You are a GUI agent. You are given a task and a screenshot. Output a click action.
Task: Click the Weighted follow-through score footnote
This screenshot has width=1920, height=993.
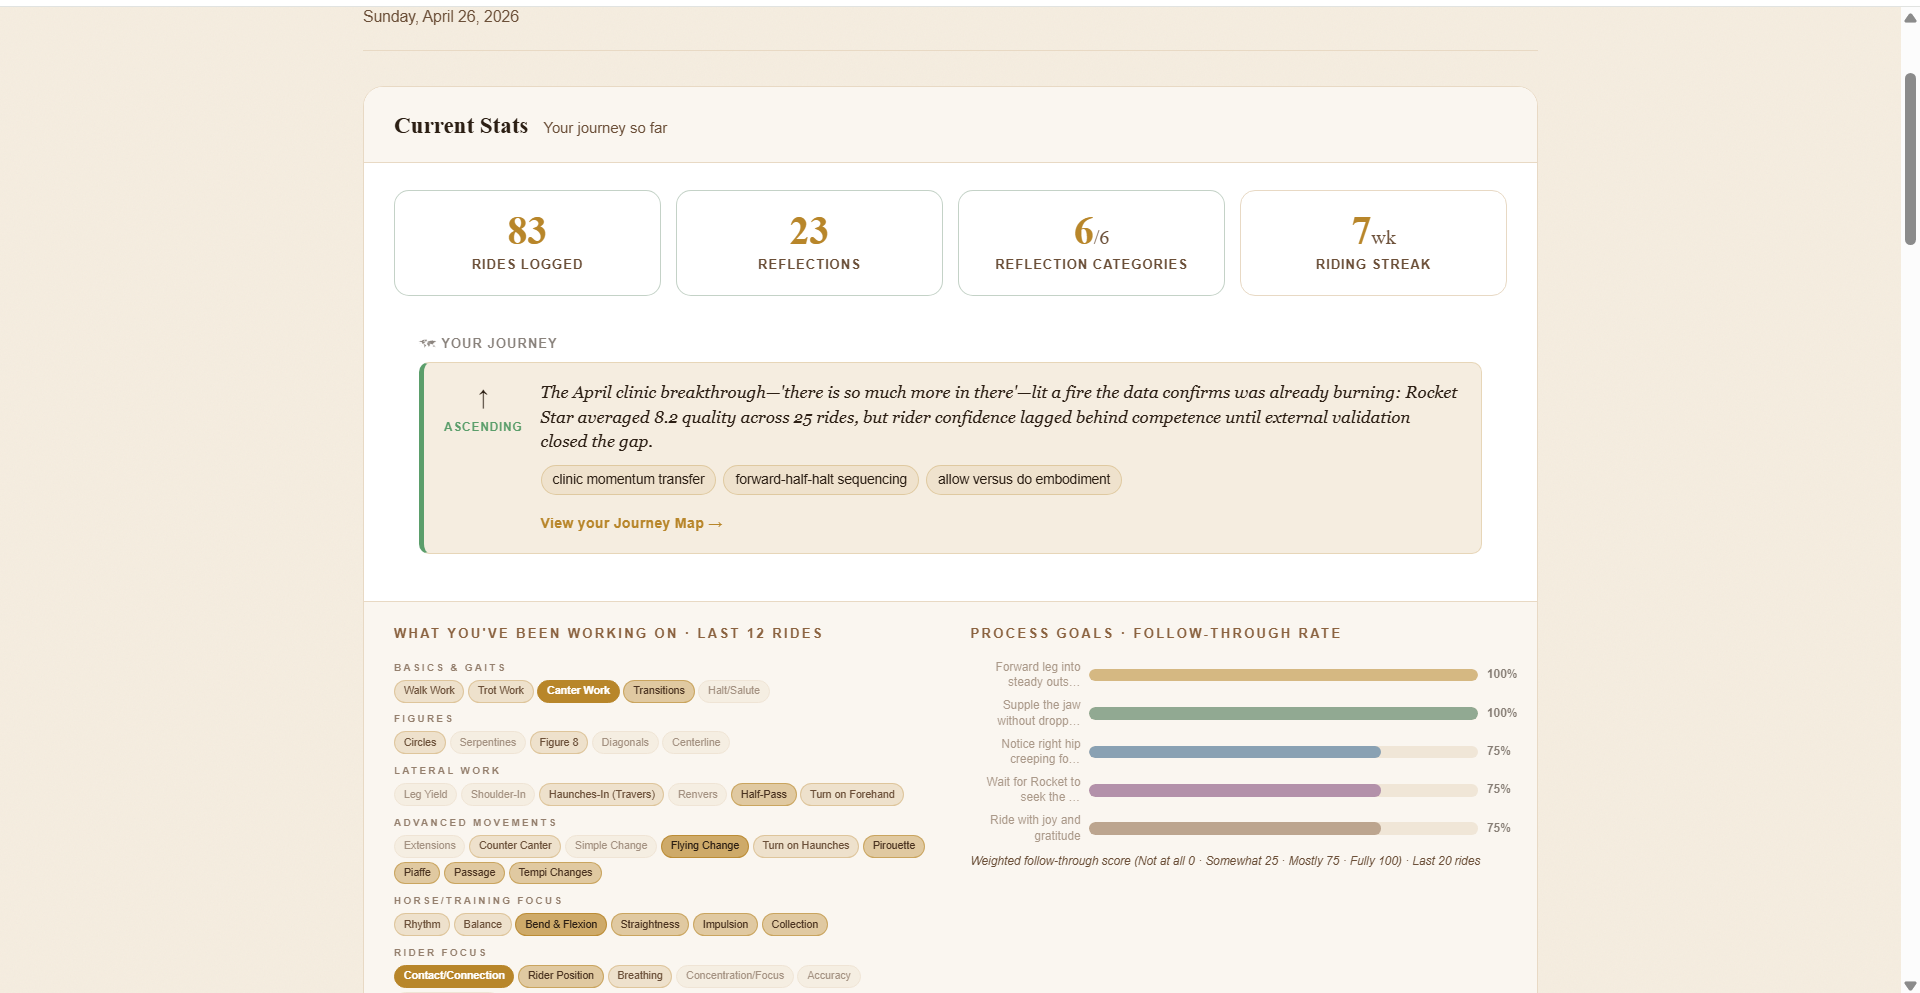point(1225,861)
